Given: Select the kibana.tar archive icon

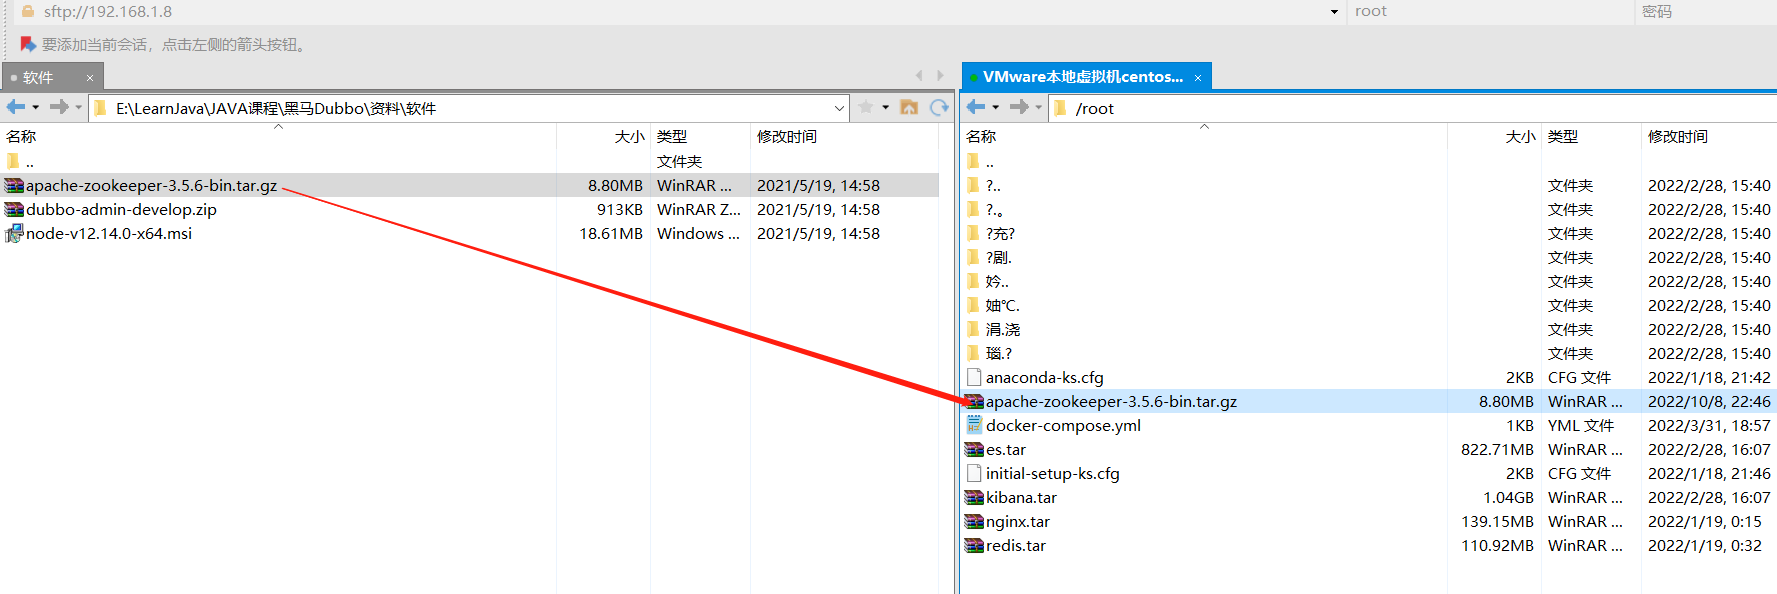Looking at the screenshot, I should click(x=974, y=497).
